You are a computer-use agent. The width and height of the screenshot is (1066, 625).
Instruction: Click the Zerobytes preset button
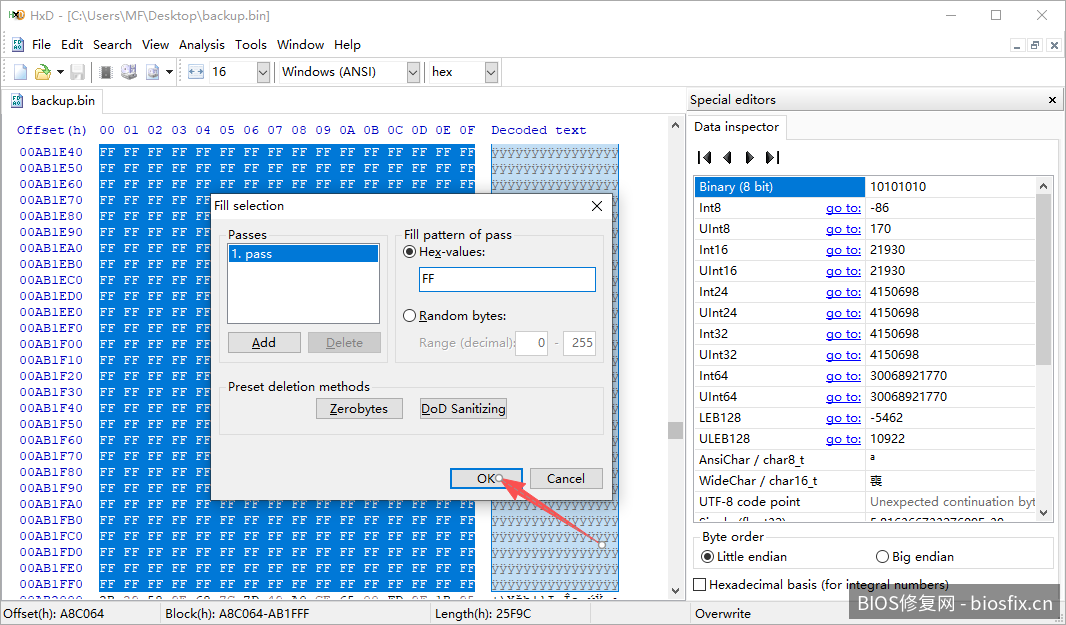coord(359,409)
